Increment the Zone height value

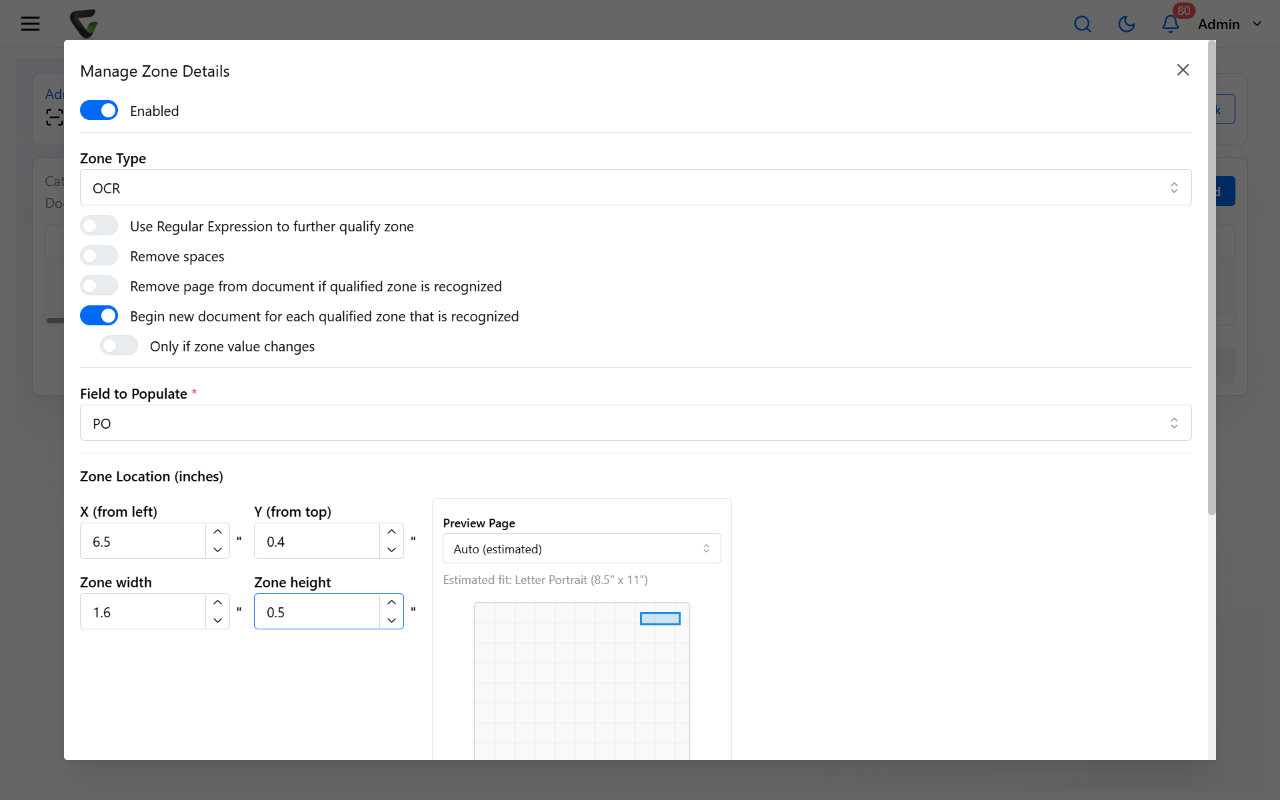tap(391, 602)
